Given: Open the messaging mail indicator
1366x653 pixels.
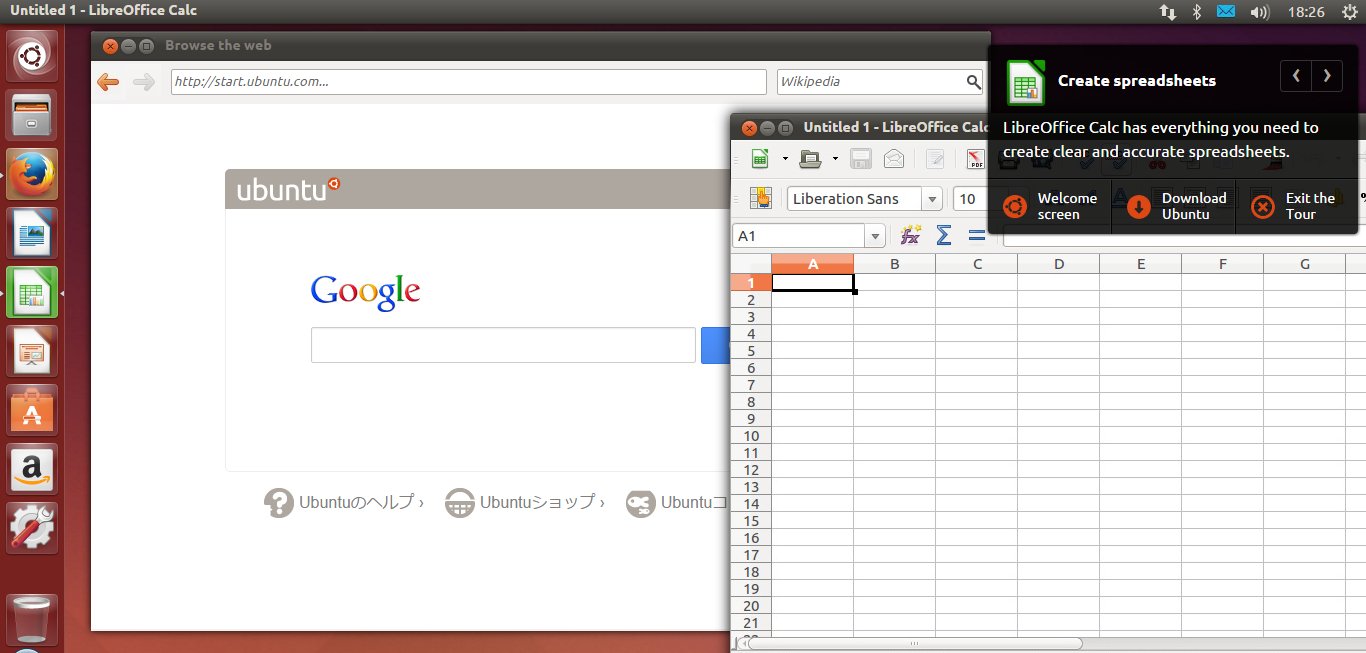Looking at the screenshot, I should pos(1226,12).
